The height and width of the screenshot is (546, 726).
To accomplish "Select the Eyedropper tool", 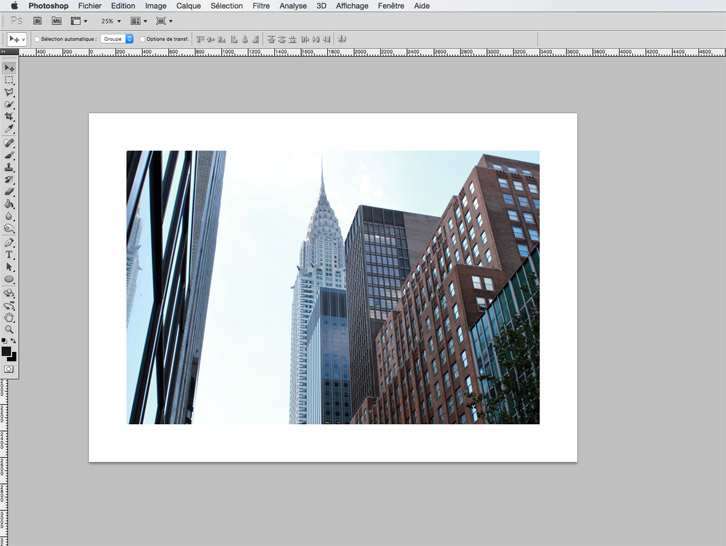I will (x=9, y=129).
